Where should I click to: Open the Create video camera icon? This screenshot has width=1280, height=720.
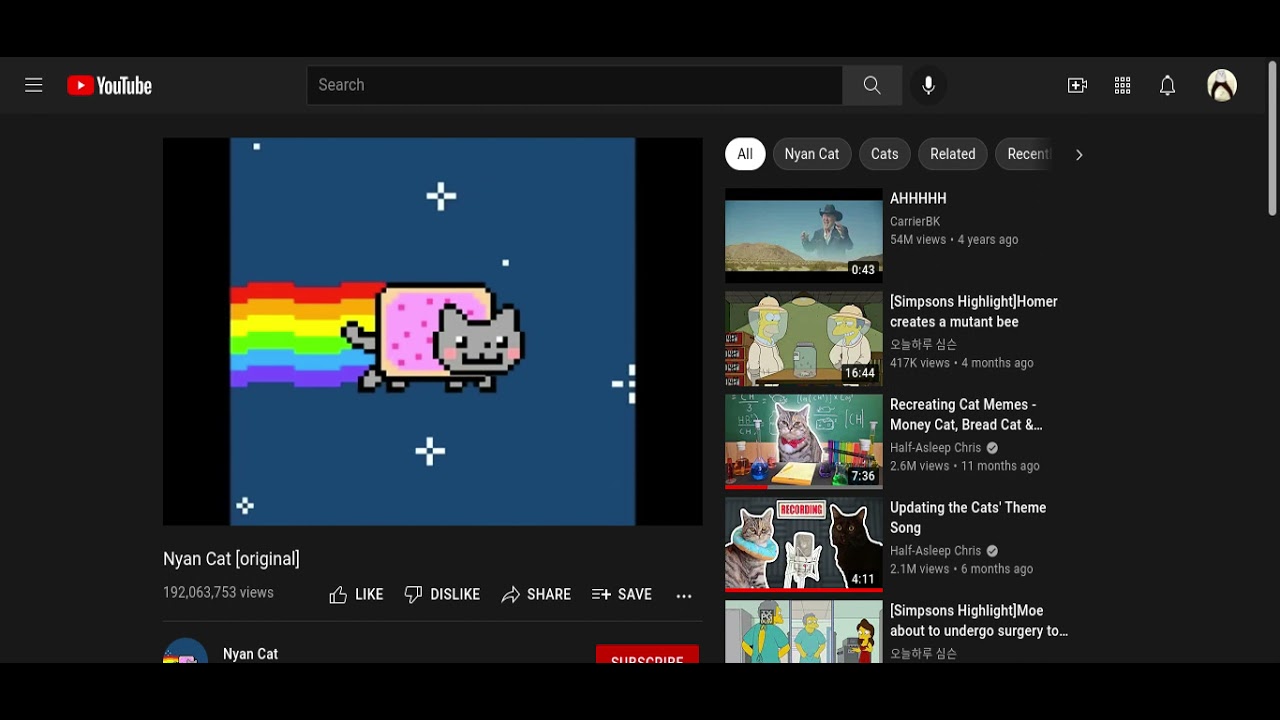1077,85
